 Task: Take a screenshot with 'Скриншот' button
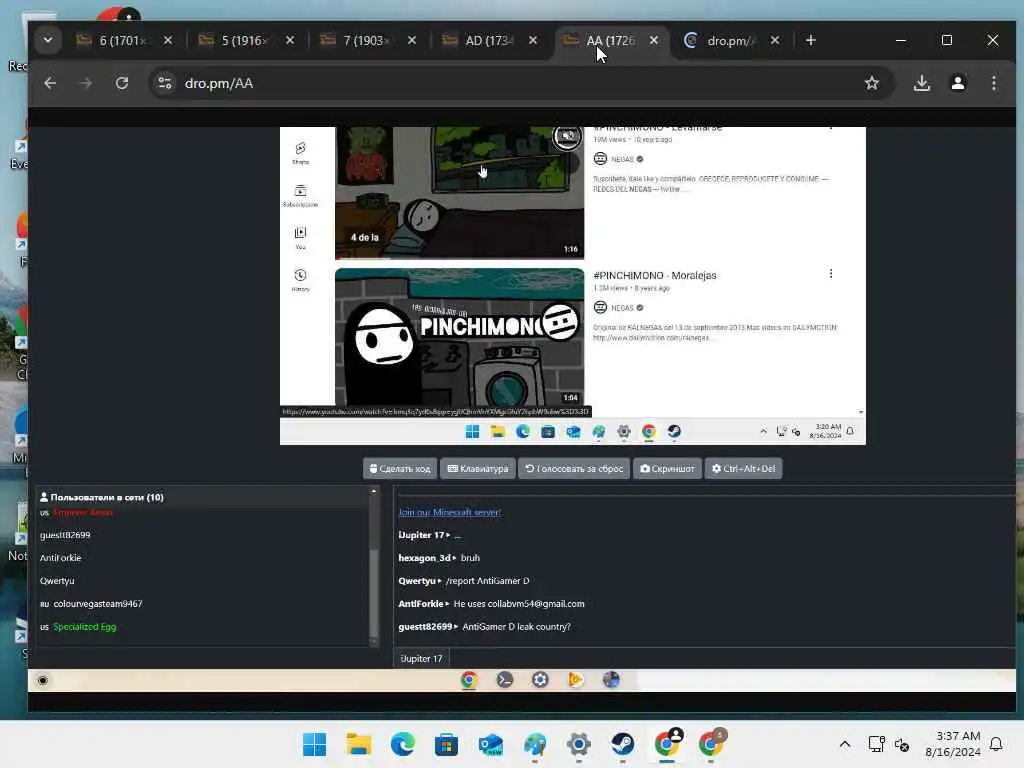pyautogui.click(x=667, y=468)
